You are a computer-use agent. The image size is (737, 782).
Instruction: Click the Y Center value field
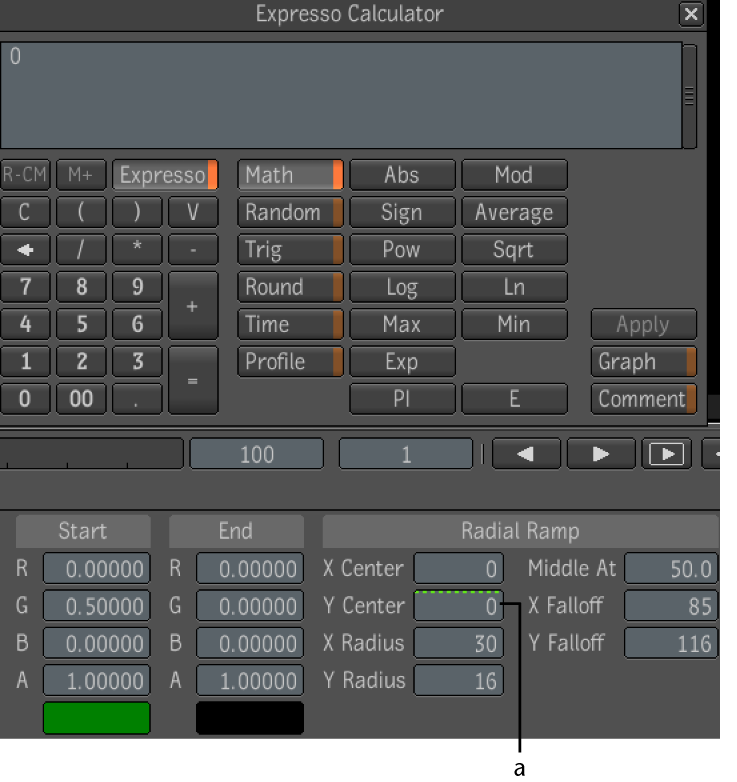pyautogui.click(x=459, y=606)
